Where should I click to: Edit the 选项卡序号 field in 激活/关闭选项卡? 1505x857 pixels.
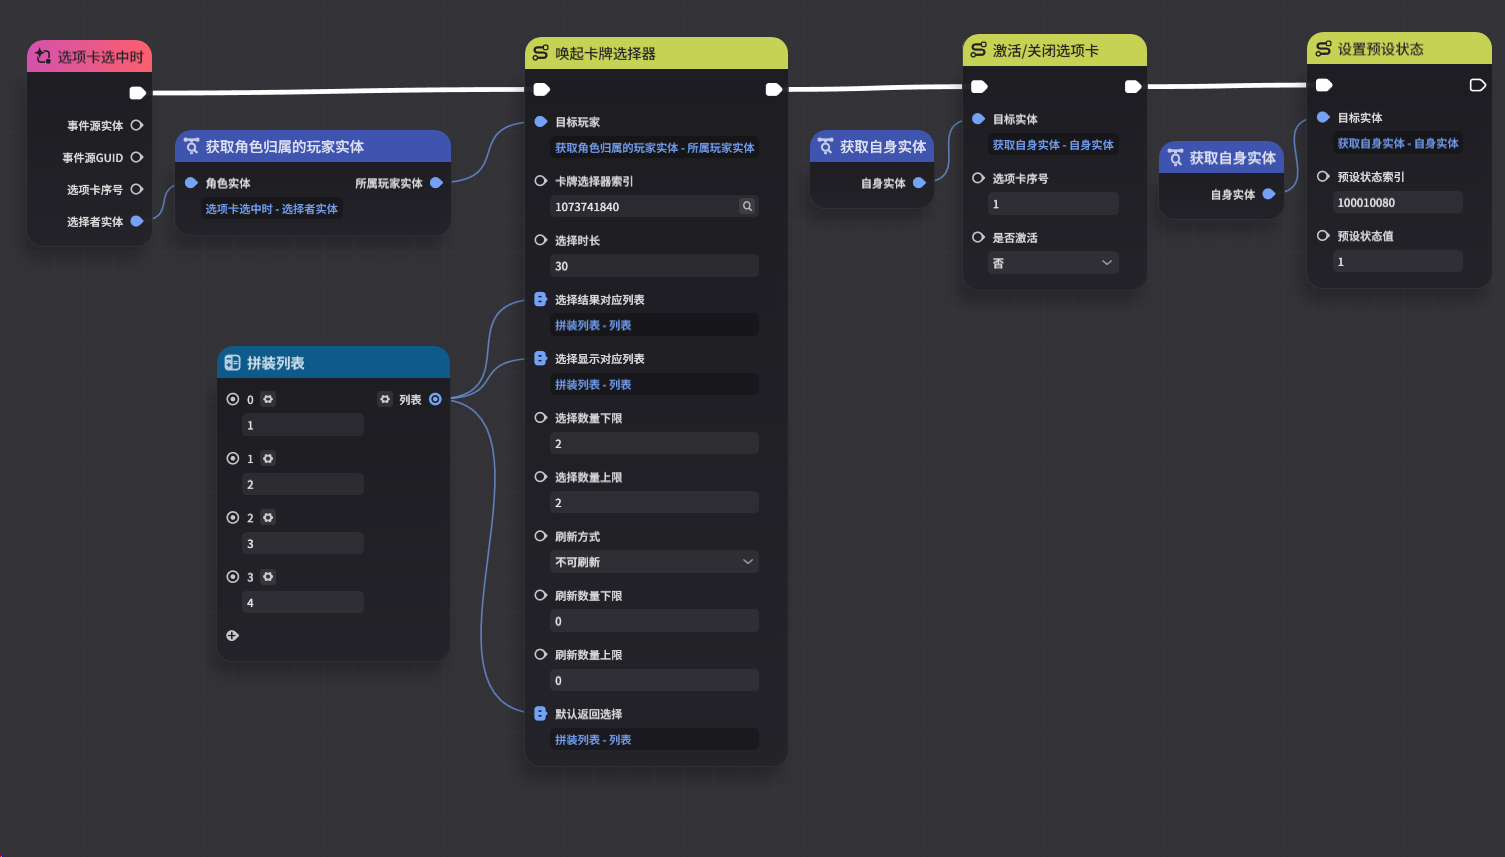(x=1053, y=204)
